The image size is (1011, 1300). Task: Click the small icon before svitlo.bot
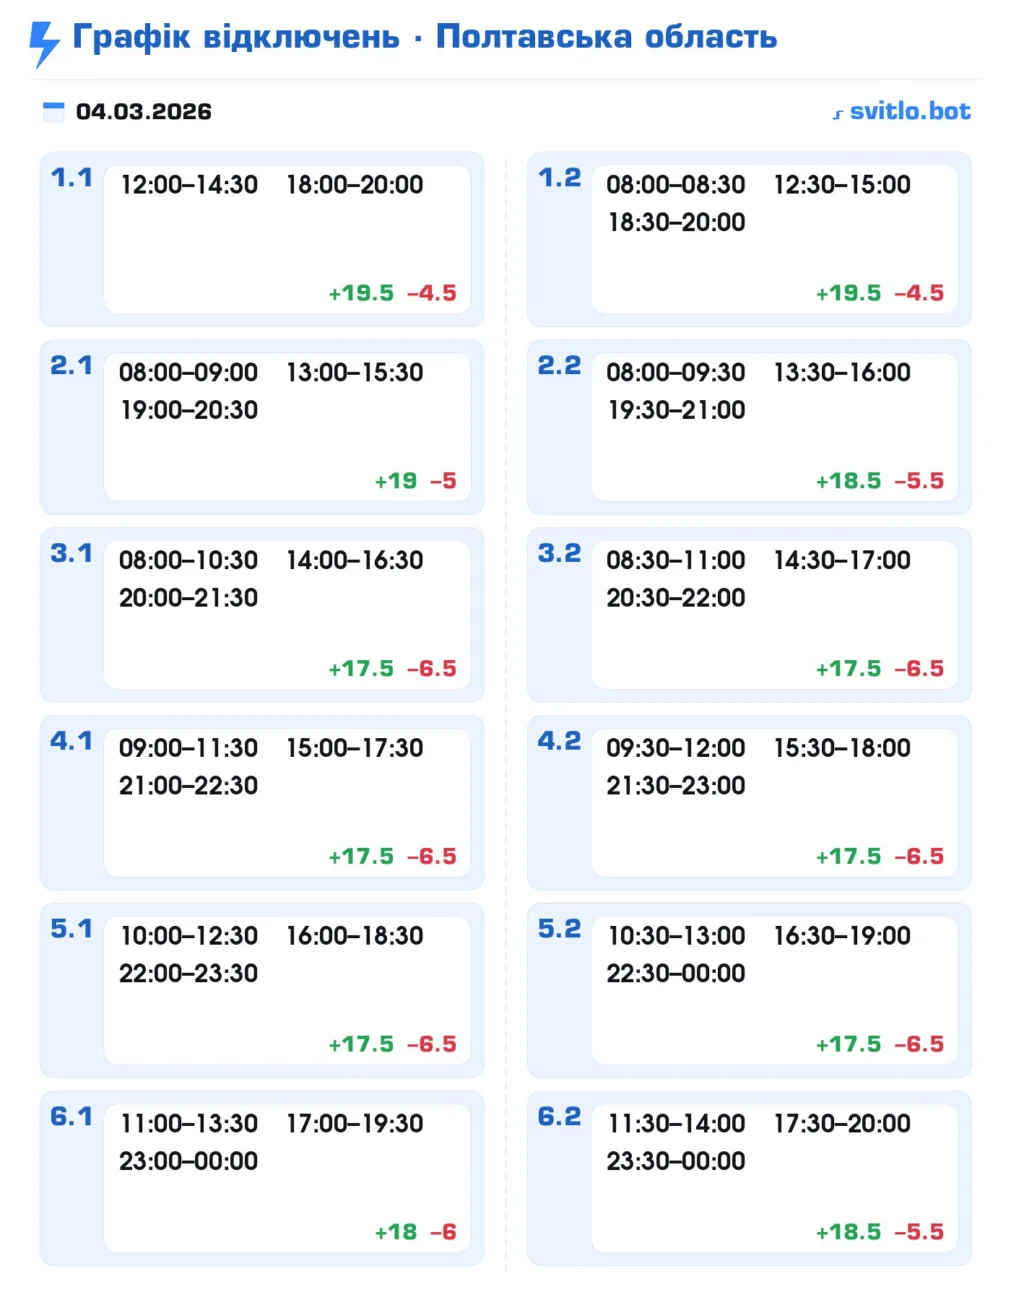(x=838, y=114)
